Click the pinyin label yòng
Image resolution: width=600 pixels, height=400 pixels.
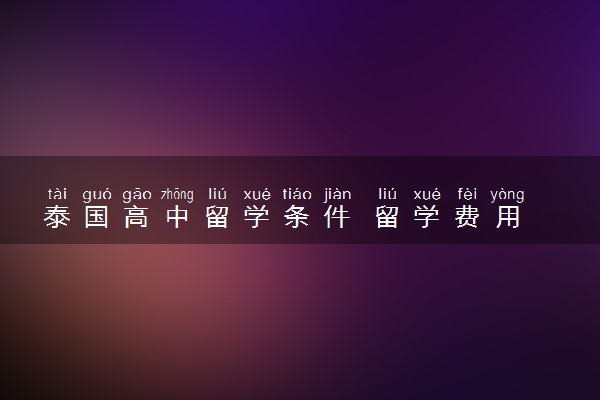pyautogui.click(x=507, y=195)
